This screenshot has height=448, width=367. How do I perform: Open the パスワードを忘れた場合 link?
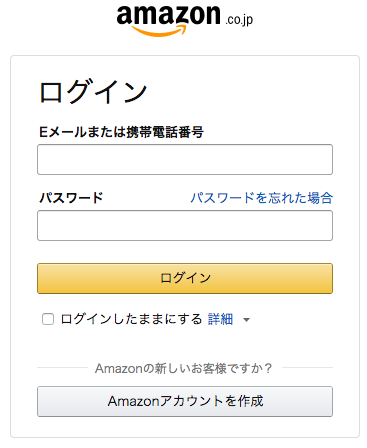coord(261,198)
